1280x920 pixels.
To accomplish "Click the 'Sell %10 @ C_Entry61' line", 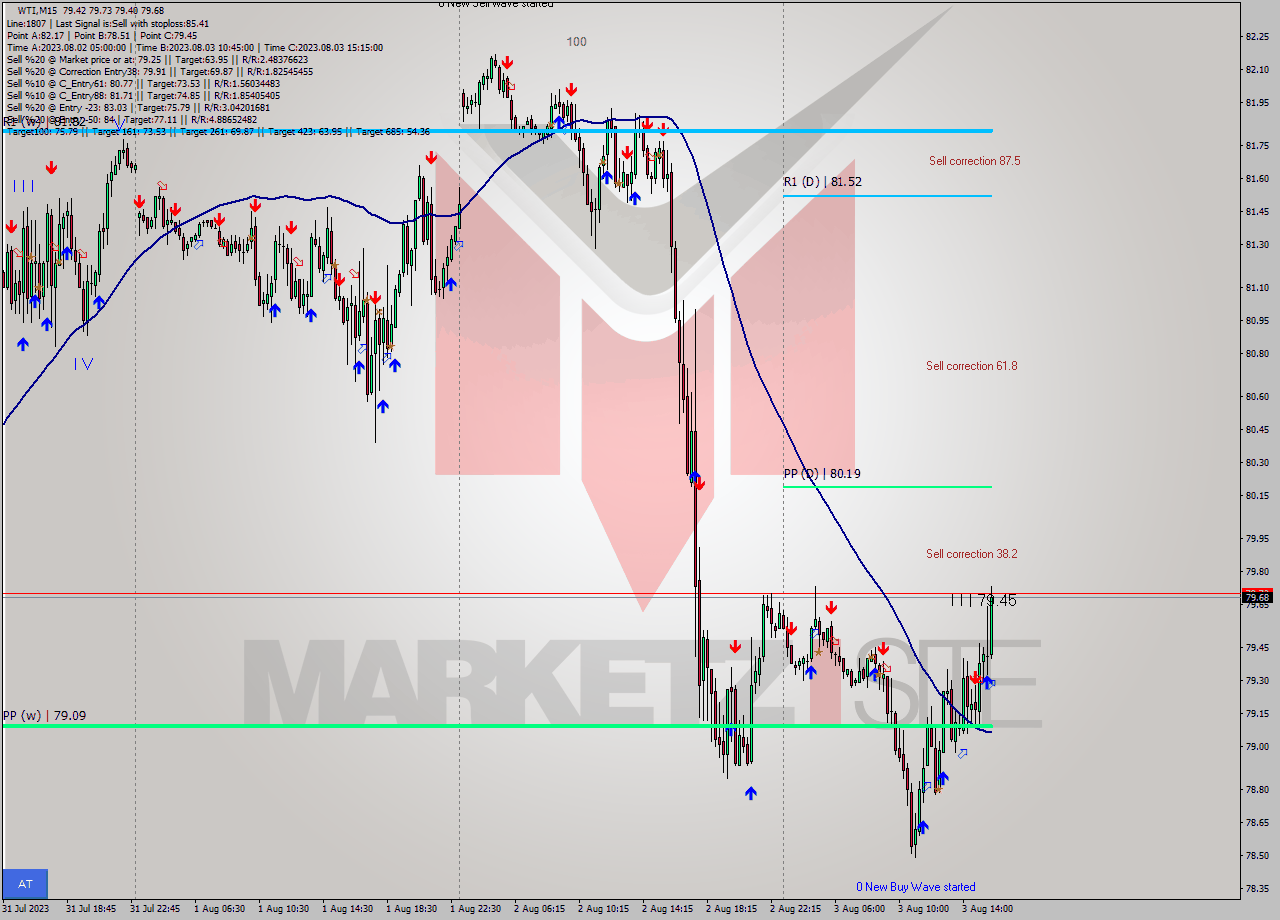I will 143,83.
